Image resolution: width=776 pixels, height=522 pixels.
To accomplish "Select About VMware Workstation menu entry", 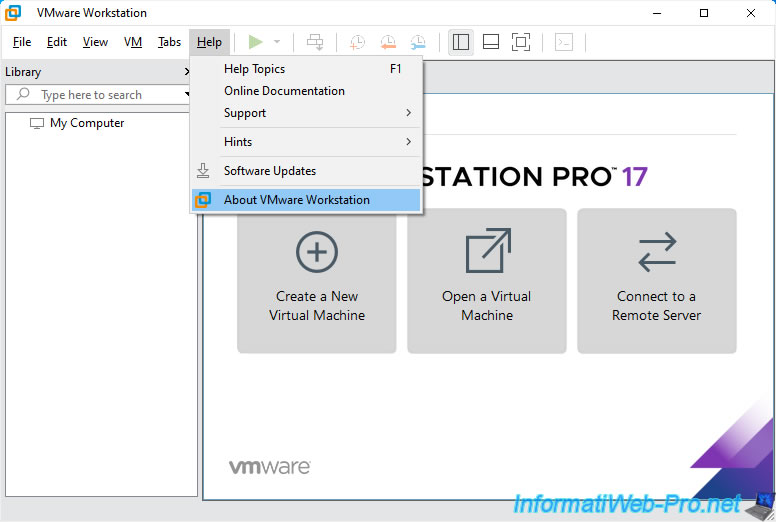I will coord(297,200).
